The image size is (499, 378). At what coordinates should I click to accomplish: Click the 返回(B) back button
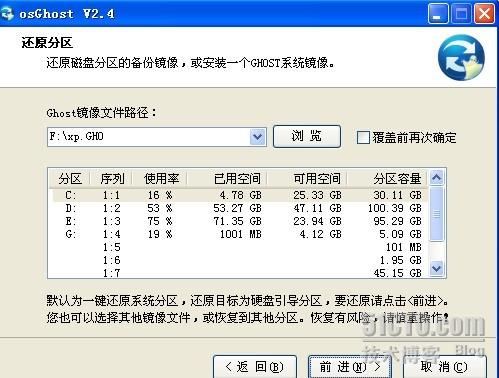(255, 367)
